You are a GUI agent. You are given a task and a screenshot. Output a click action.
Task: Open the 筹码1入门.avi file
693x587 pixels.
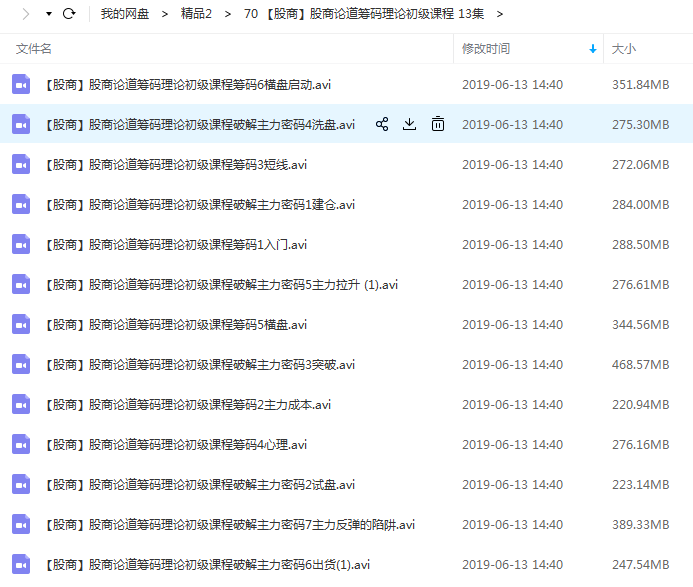[x=176, y=245]
